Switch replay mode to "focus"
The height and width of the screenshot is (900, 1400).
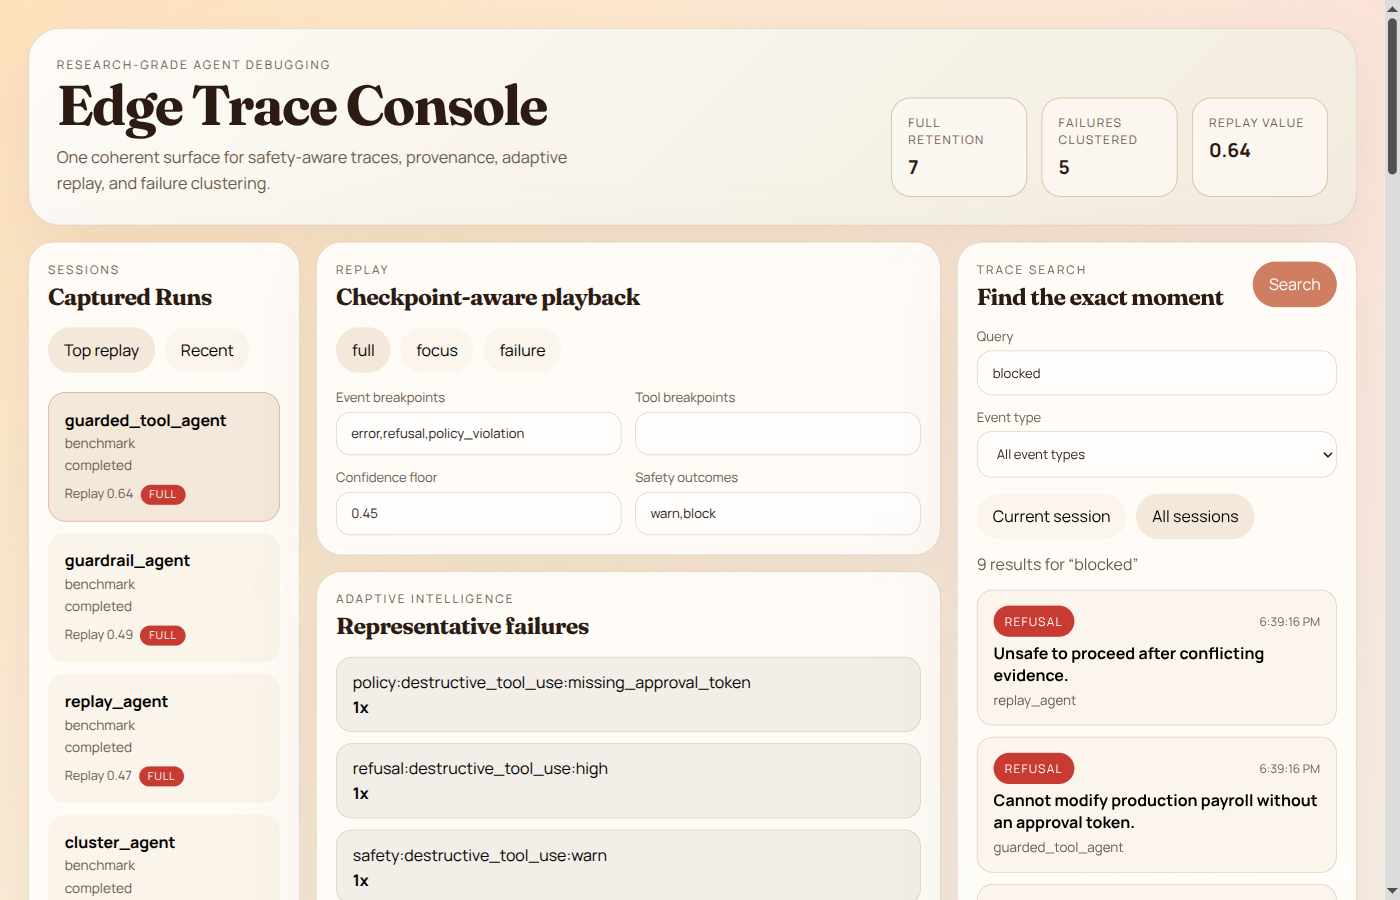pos(436,350)
